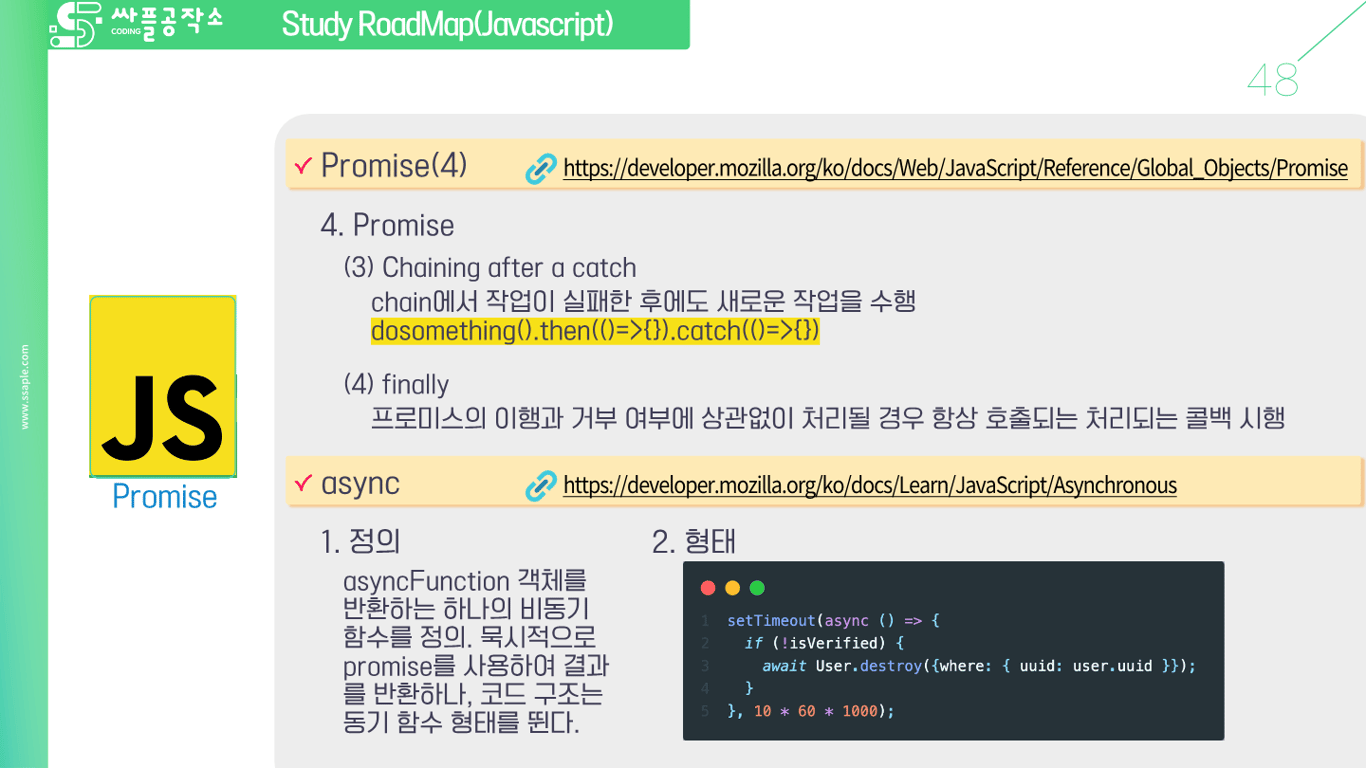Screen dimensions: 1366x768
Task: Click the chain link icon beside the async URL
Action: pos(540,484)
